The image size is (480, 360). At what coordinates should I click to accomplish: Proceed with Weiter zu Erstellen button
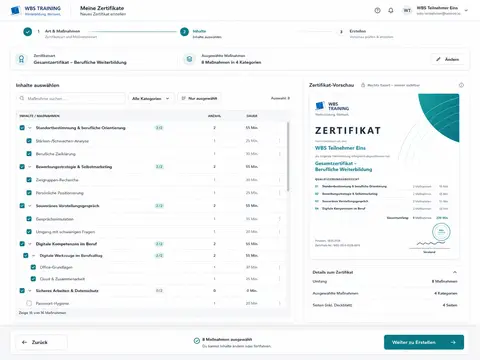click(424, 342)
